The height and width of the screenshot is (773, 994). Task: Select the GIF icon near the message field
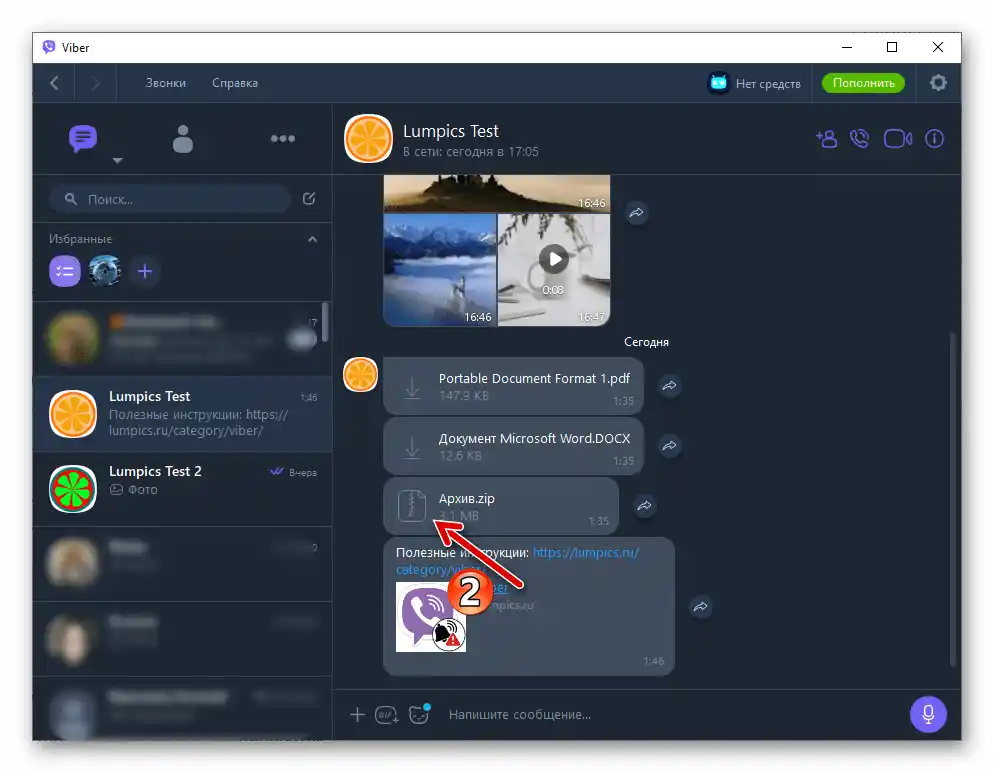point(387,715)
